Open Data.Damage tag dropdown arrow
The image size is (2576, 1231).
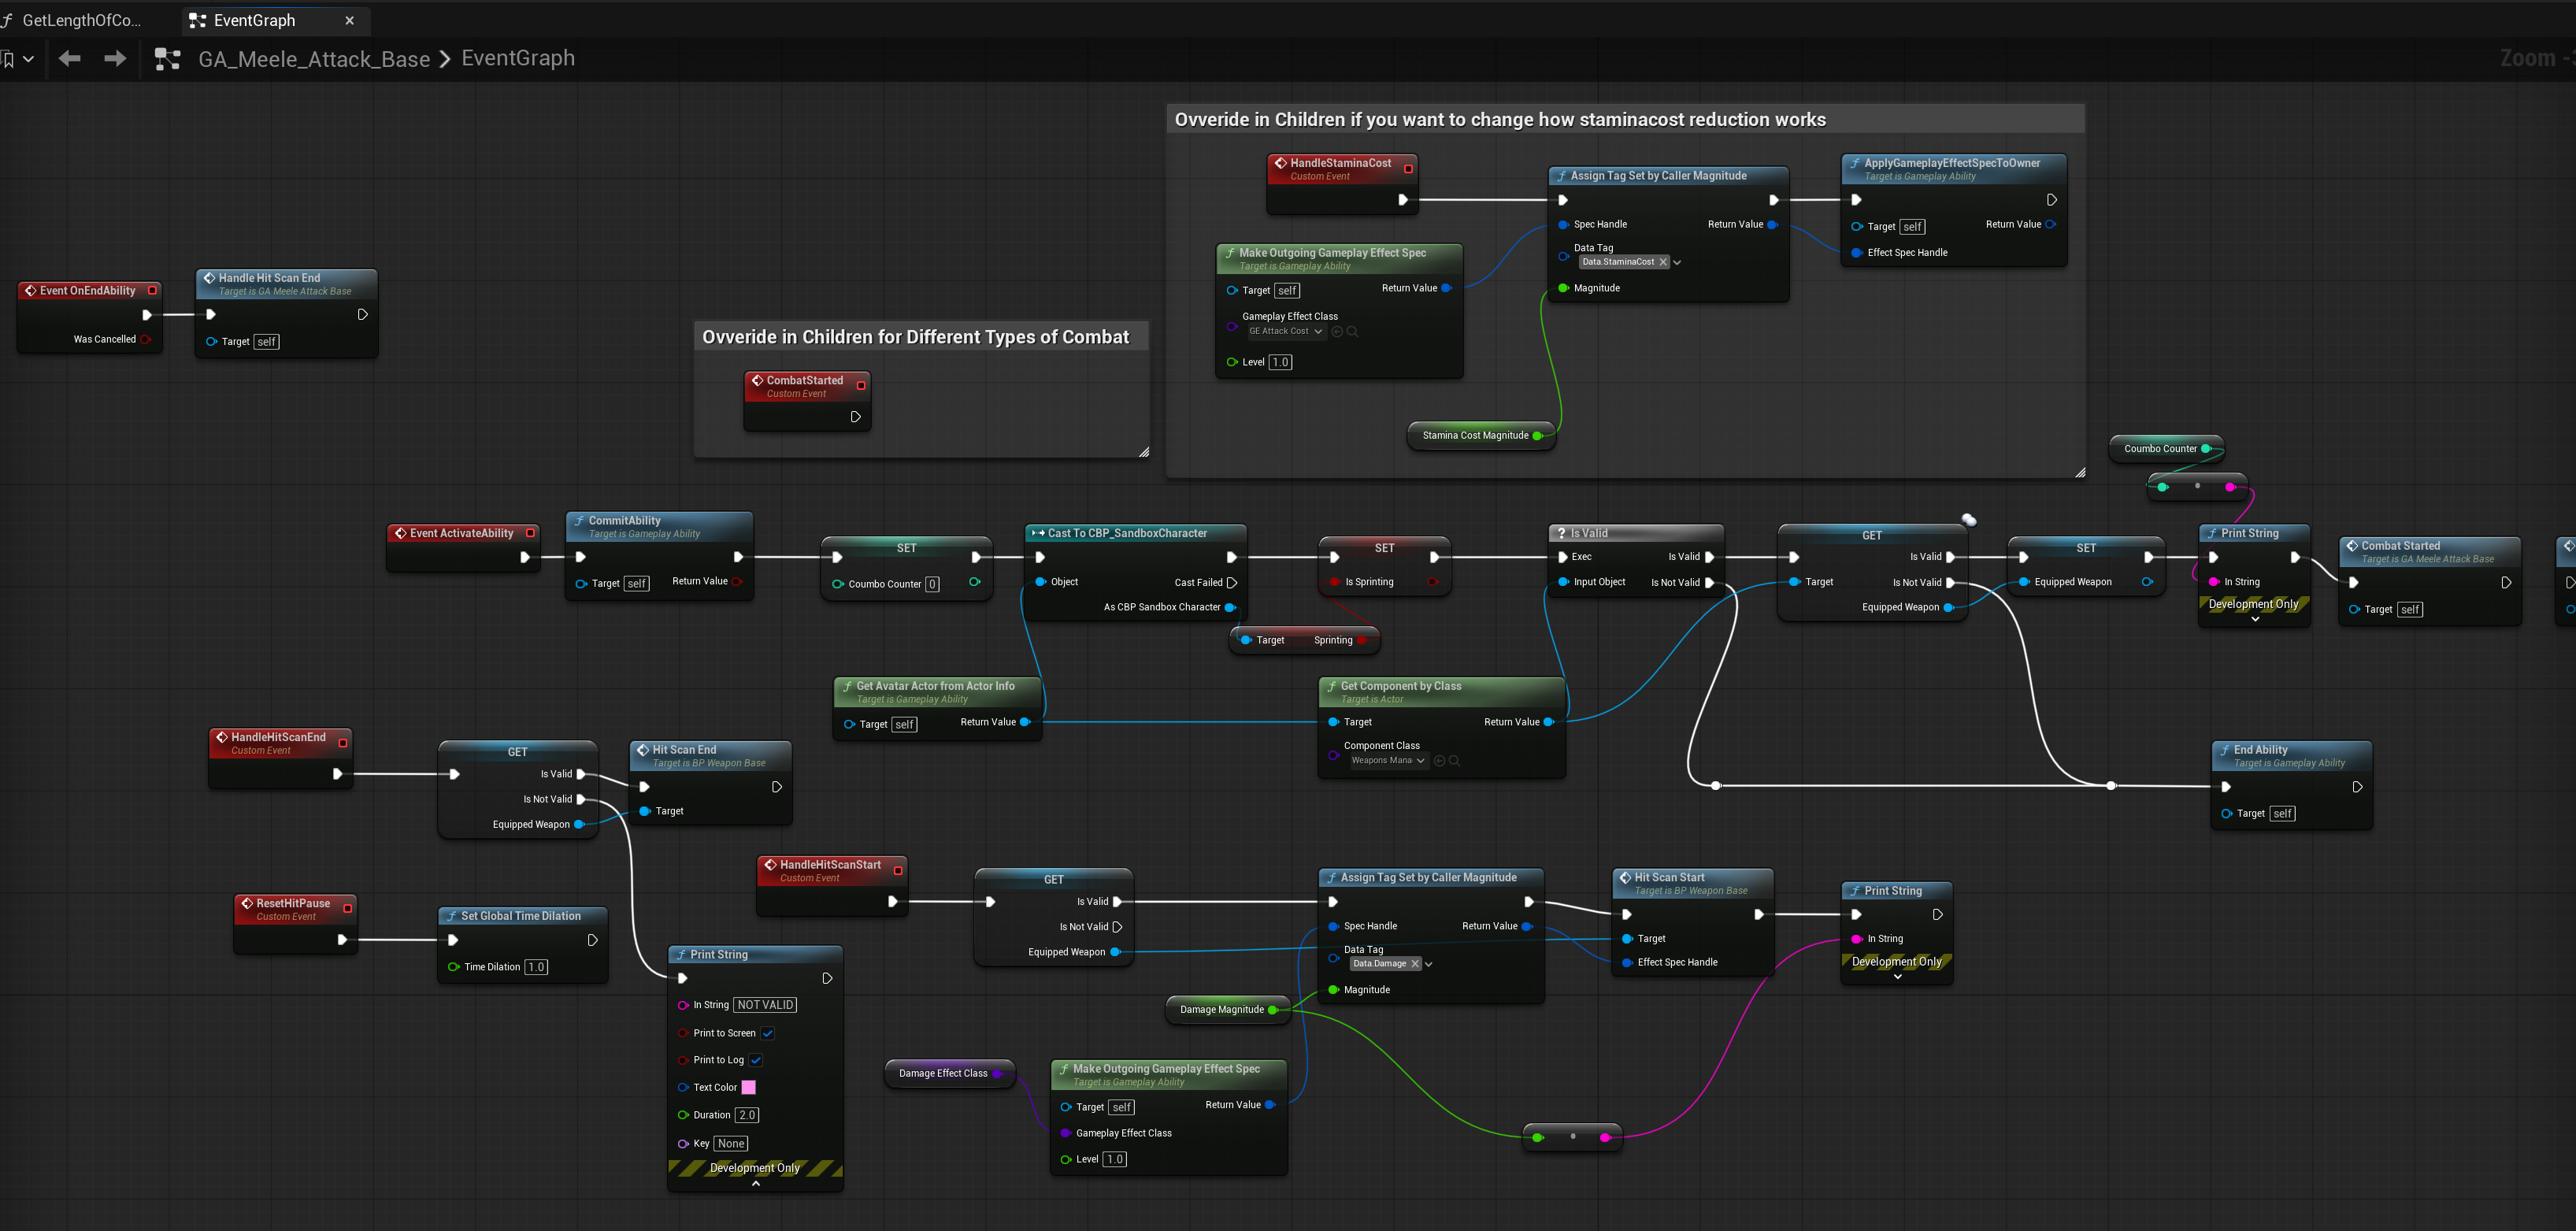tap(1429, 964)
